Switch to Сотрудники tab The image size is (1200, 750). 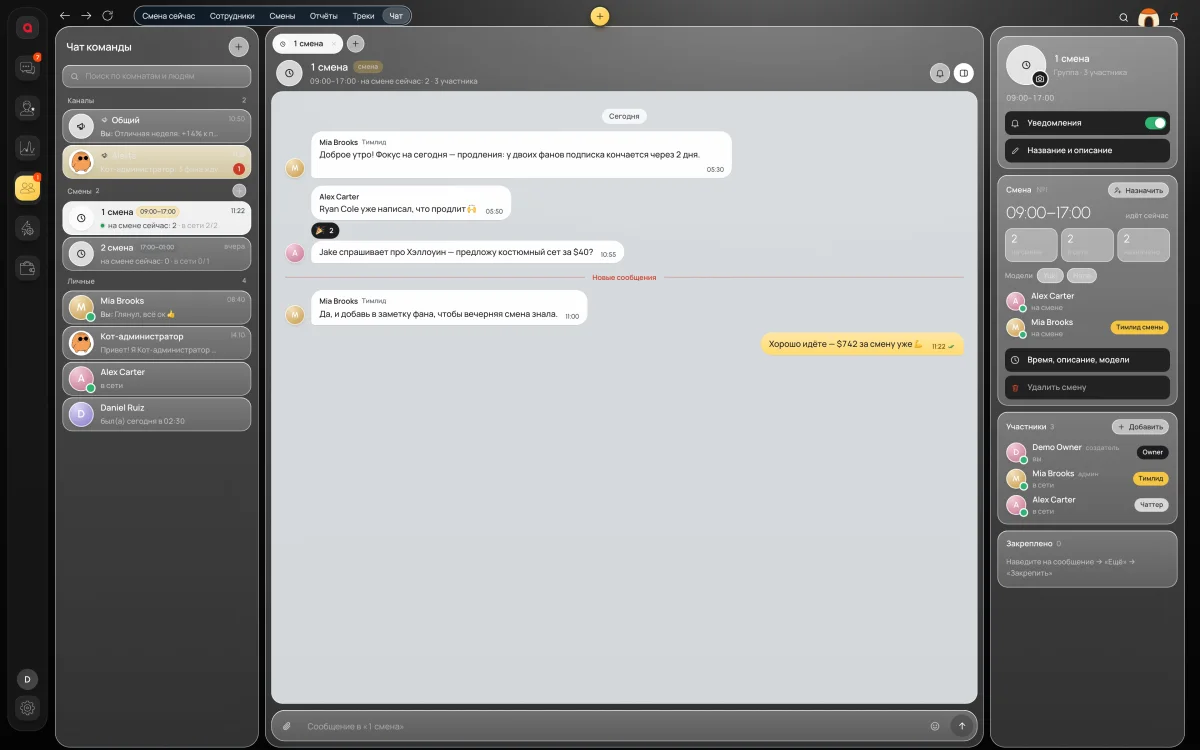point(232,16)
